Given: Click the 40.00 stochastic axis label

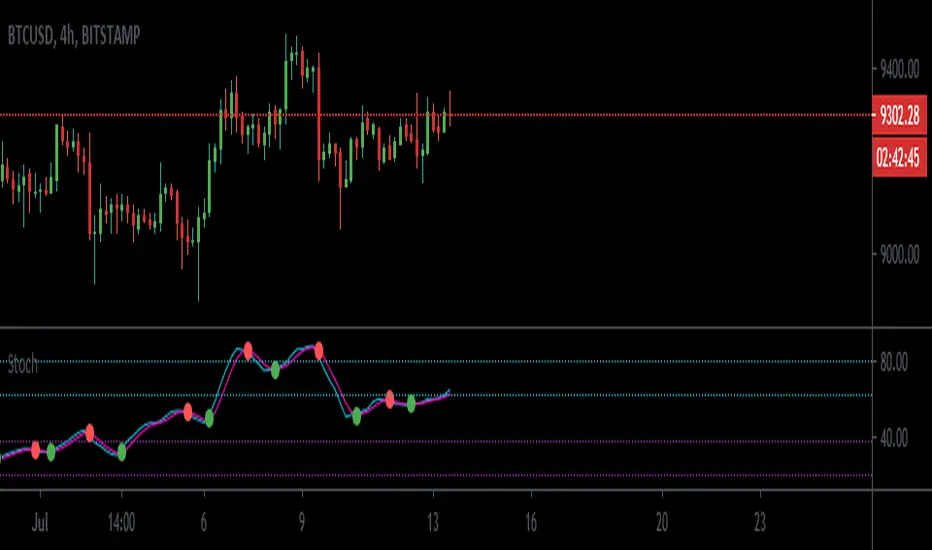Looking at the screenshot, I should [x=894, y=439].
